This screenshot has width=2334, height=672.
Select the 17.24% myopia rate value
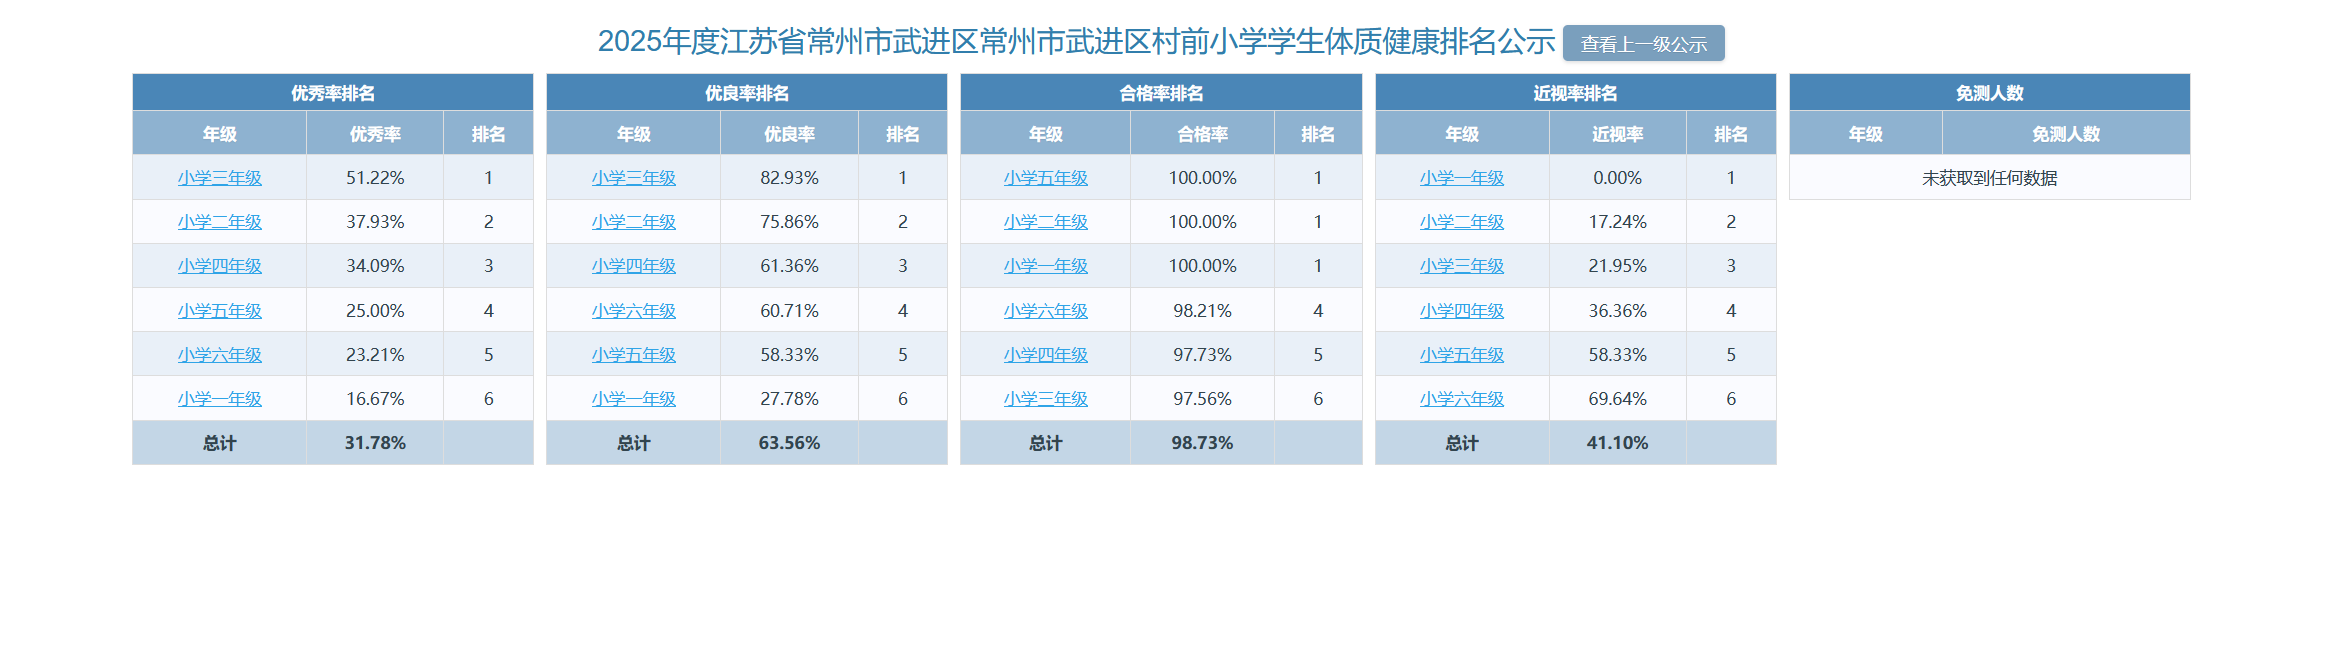pos(1617,222)
